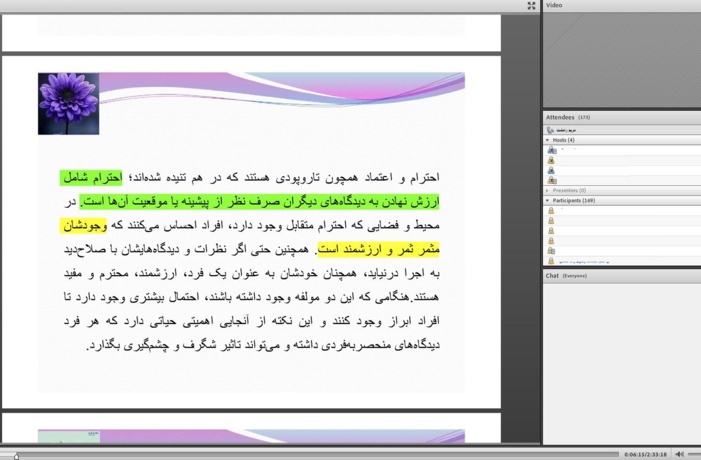Select the third host's blue icon
This screenshot has height=460, width=701.
pyautogui.click(x=551, y=170)
